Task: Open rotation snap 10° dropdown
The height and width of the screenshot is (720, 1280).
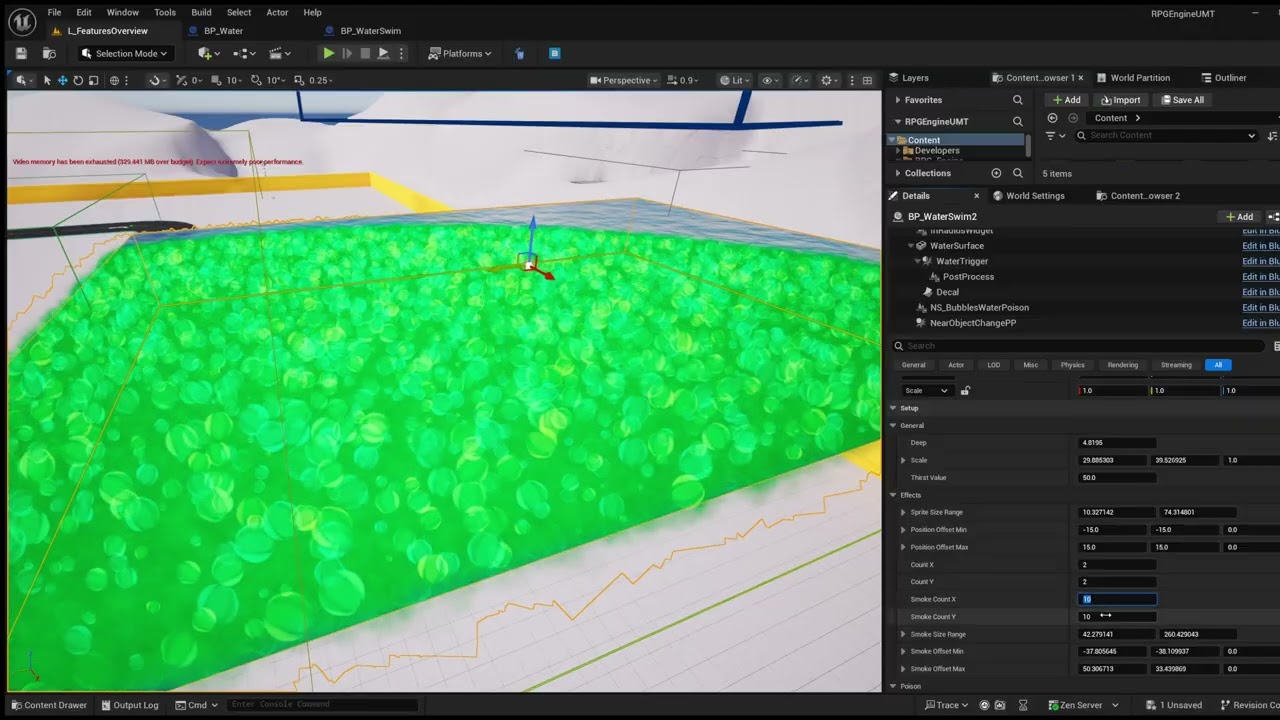Action: click(276, 80)
